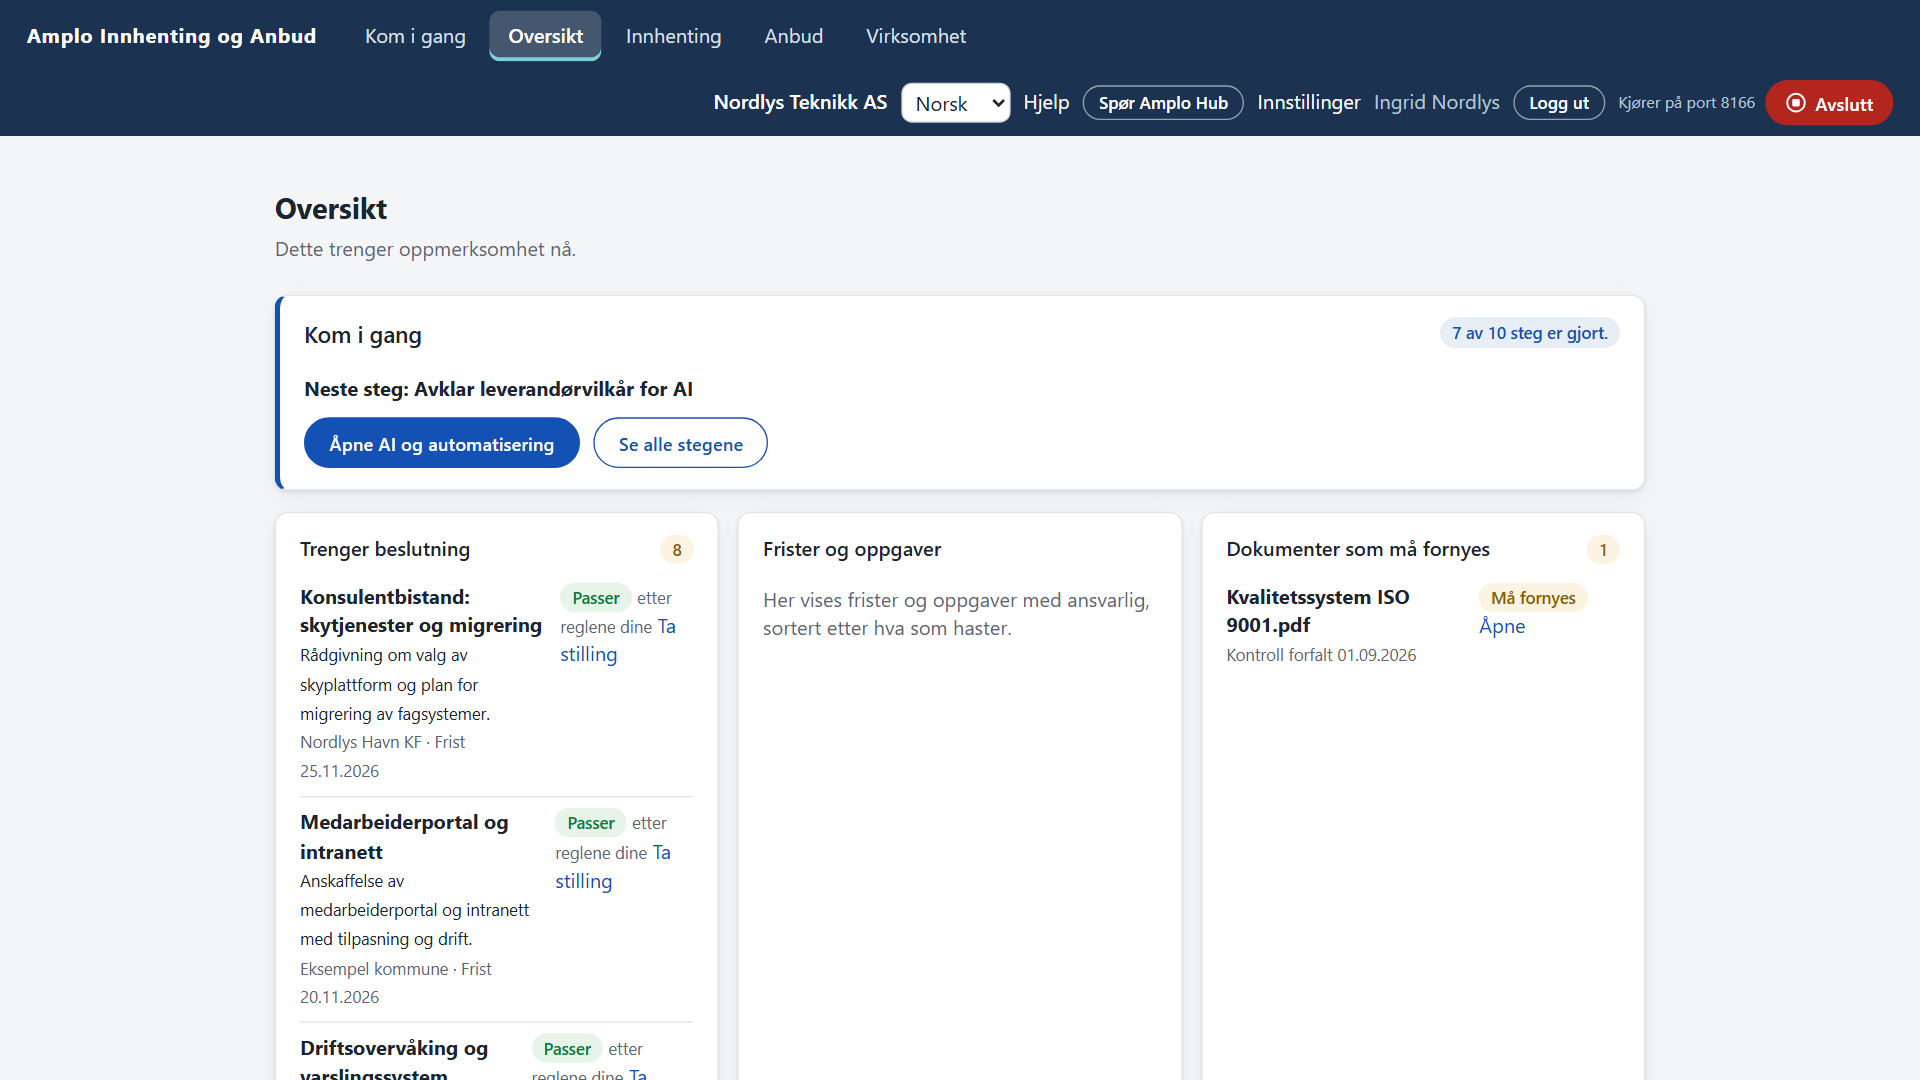Select the Oversikt tab

(545, 36)
